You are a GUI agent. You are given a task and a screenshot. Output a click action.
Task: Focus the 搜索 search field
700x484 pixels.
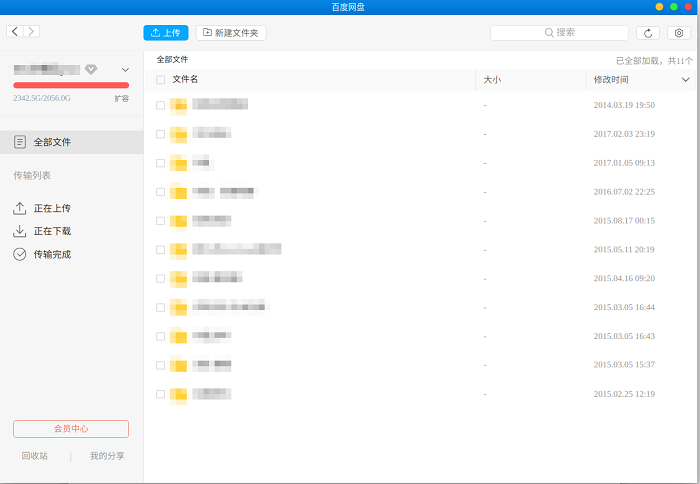point(559,33)
